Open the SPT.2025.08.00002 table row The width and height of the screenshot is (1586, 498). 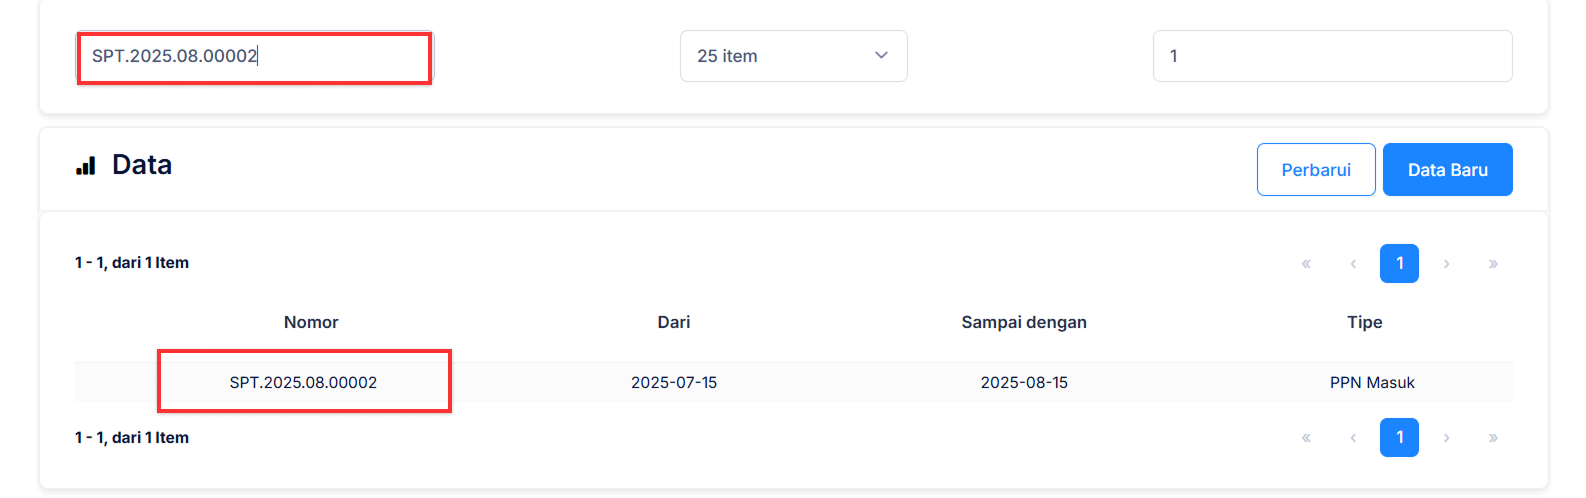pos(303,382)
